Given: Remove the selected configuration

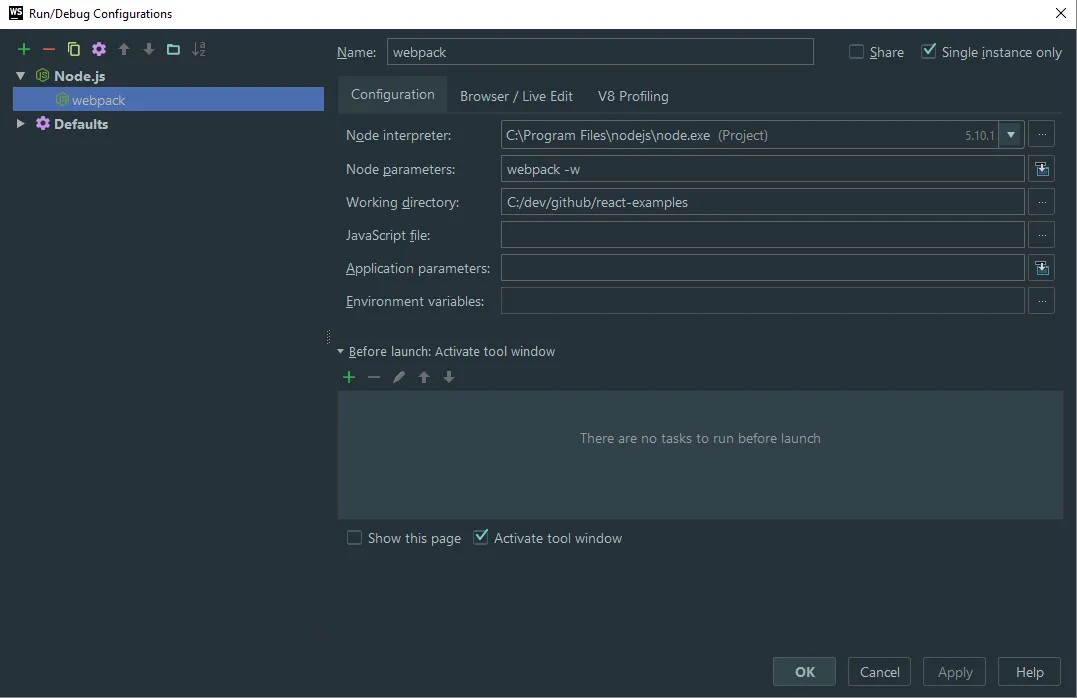Looking at the screenshot, I should [x=49, y=49].
